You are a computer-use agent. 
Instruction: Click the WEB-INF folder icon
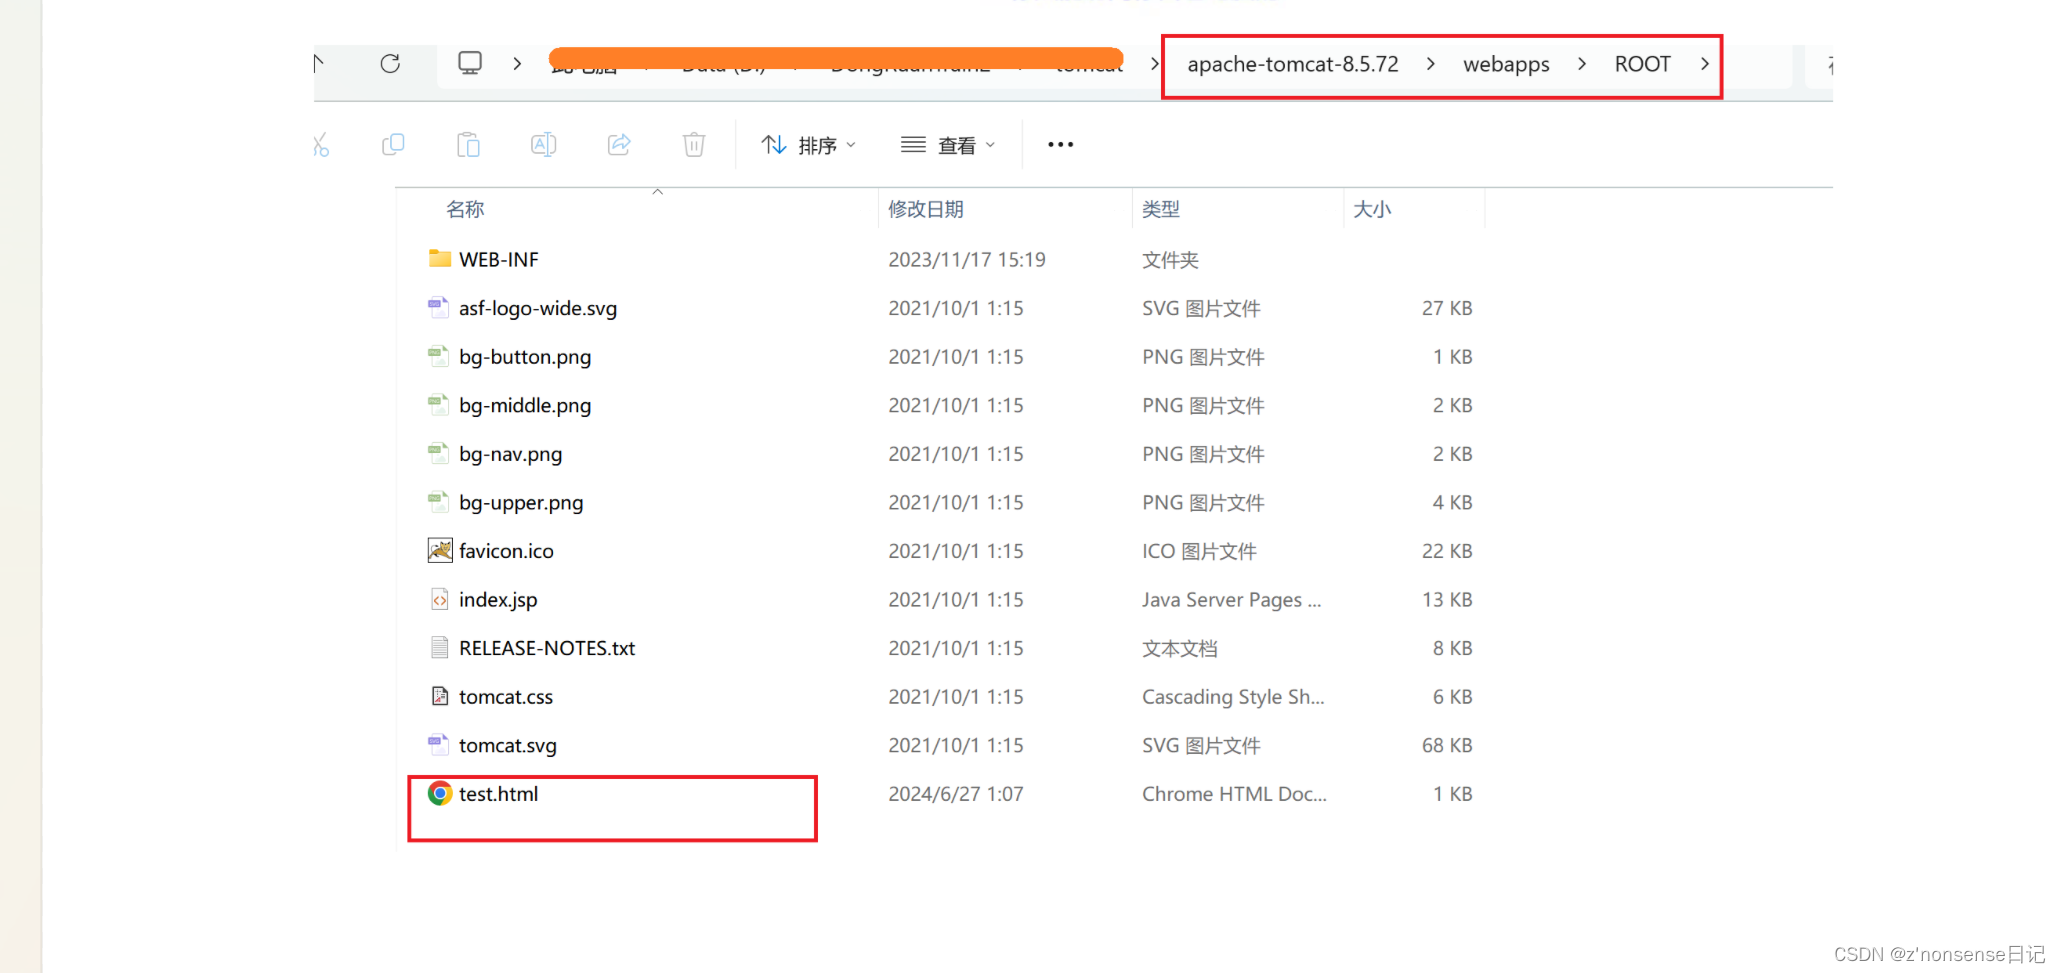pyautogui.click(x=440, y=259)
